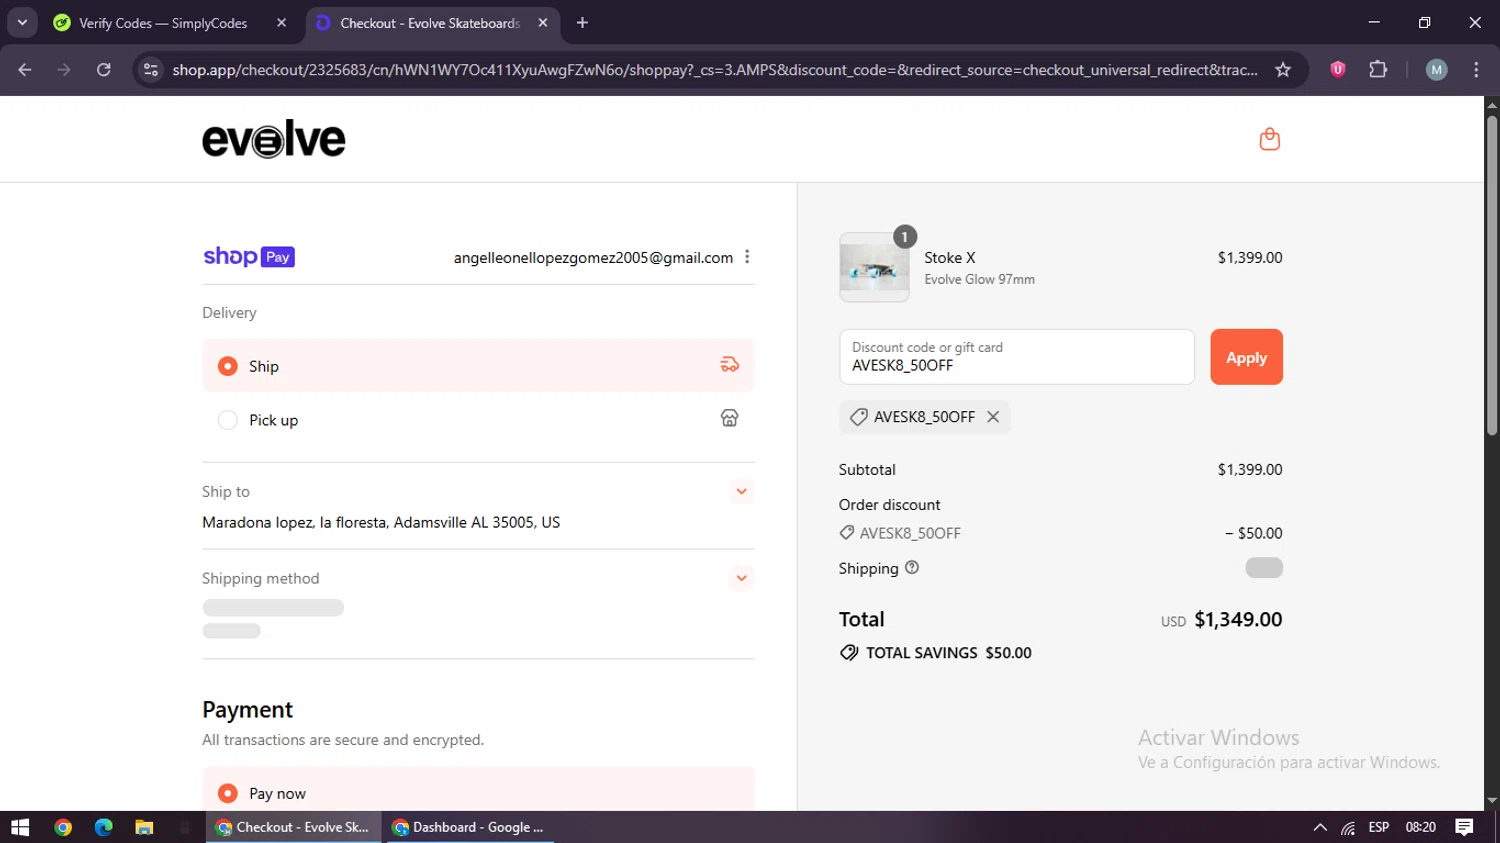1500x843 pixels.
Task: Click the shipping address Maradona lopez text
Action: pyautogui.click(x=381, y=522)
